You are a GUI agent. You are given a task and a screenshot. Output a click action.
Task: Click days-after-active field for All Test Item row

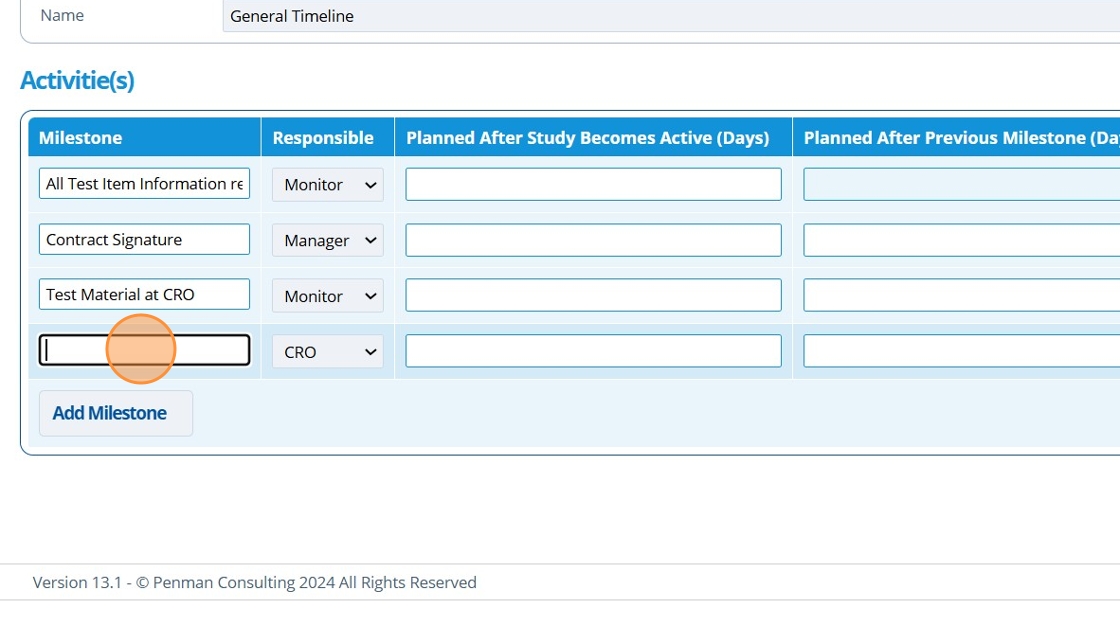point(593,184)
